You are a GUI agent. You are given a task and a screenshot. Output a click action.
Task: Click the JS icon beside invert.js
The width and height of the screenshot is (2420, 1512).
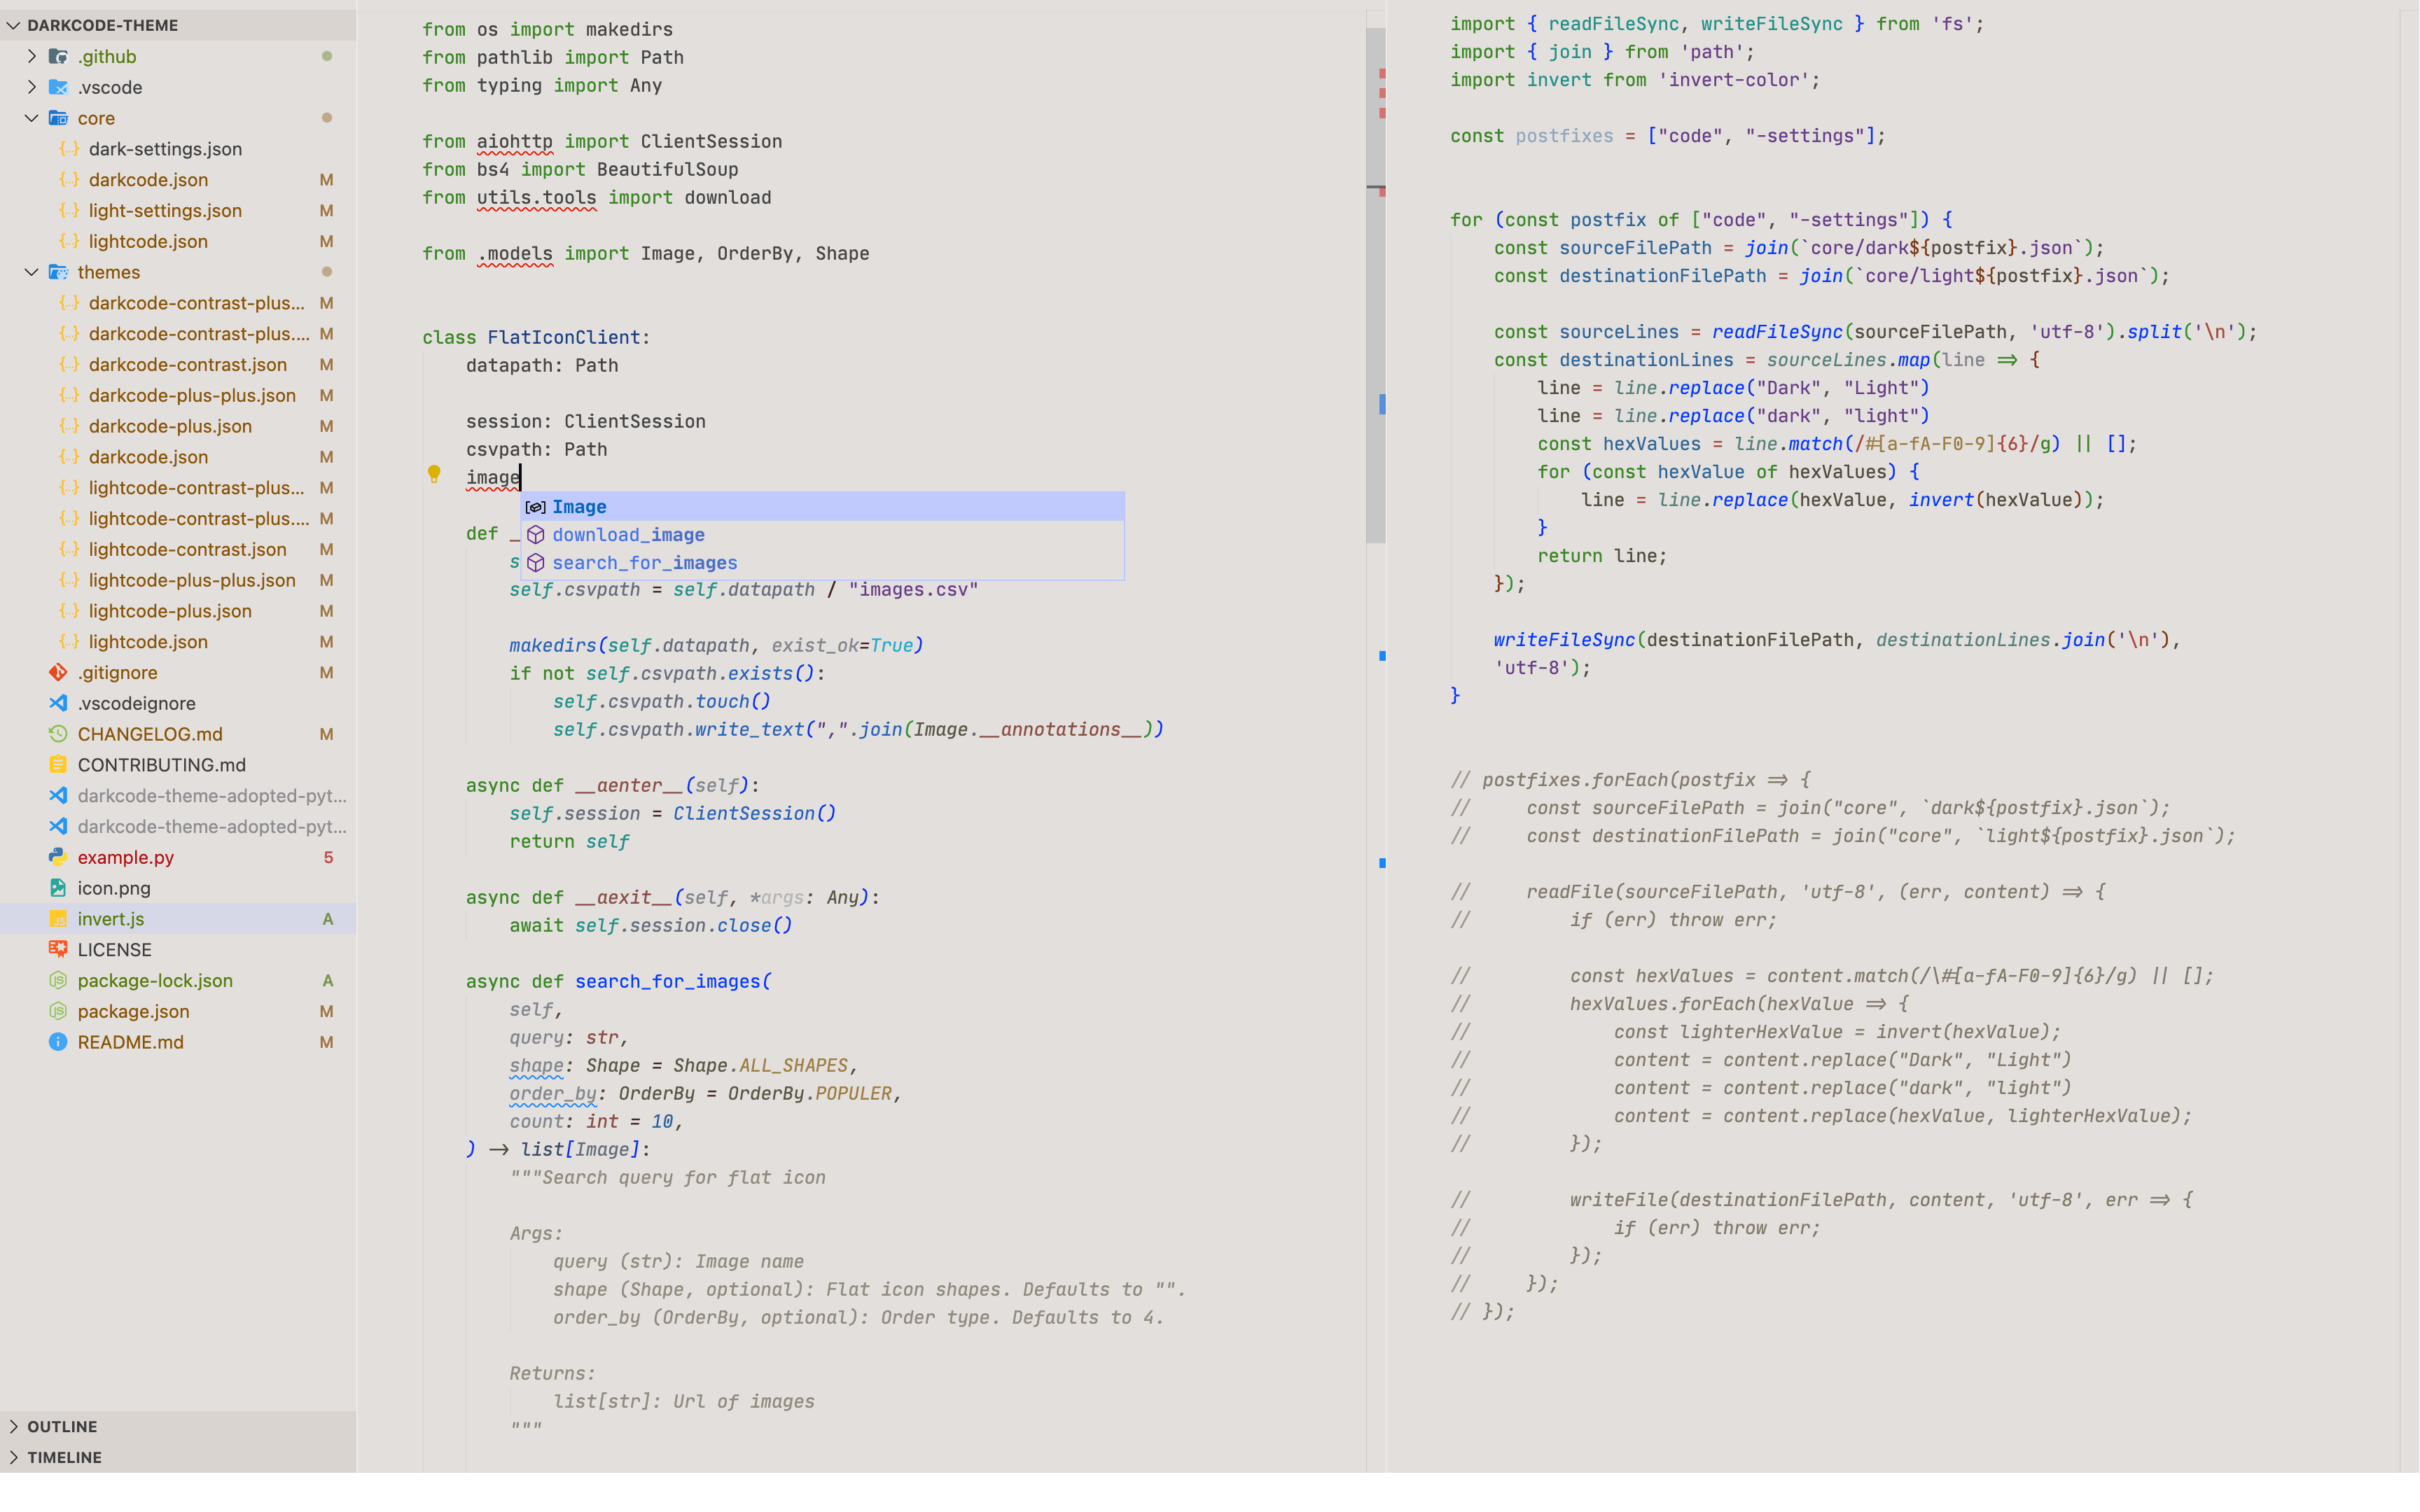coord(58,919)
